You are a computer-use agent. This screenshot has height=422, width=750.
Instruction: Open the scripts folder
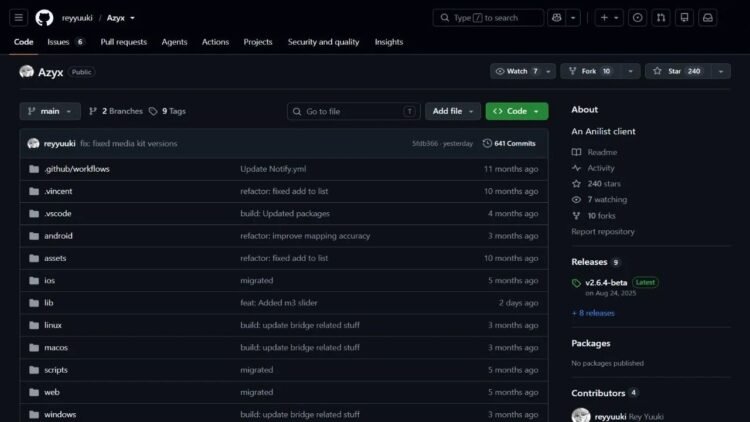pyautogui.click(x=56, y=370)
